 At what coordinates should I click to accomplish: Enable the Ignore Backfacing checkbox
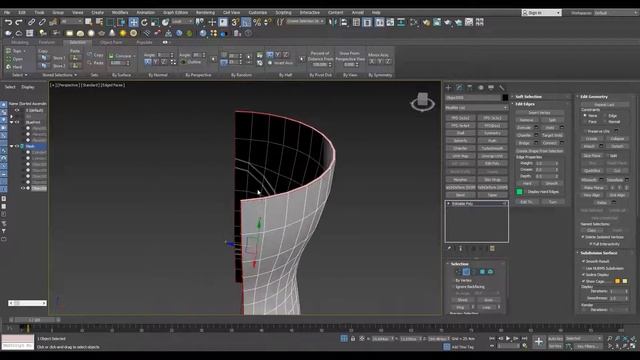(x=453, y=287)
